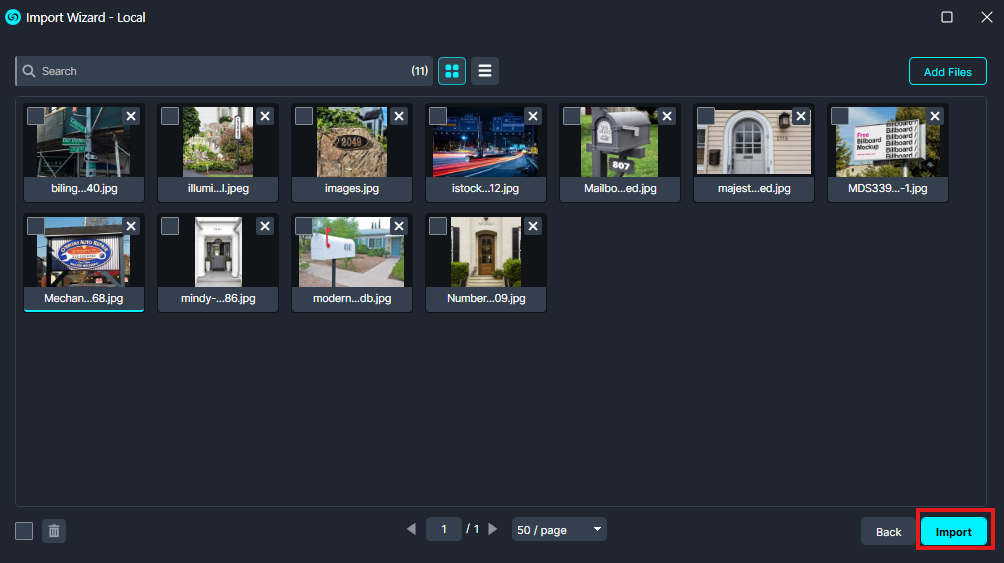The width and height of the screenshot is (1004, 563).
Task: Remove the Mailbox image with X icon
Action: (667, 116)
